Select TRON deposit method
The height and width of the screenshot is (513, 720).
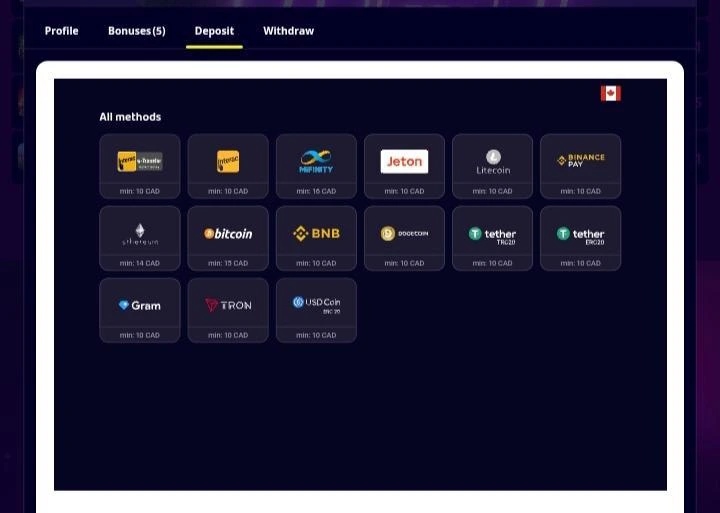coord(228,310)
